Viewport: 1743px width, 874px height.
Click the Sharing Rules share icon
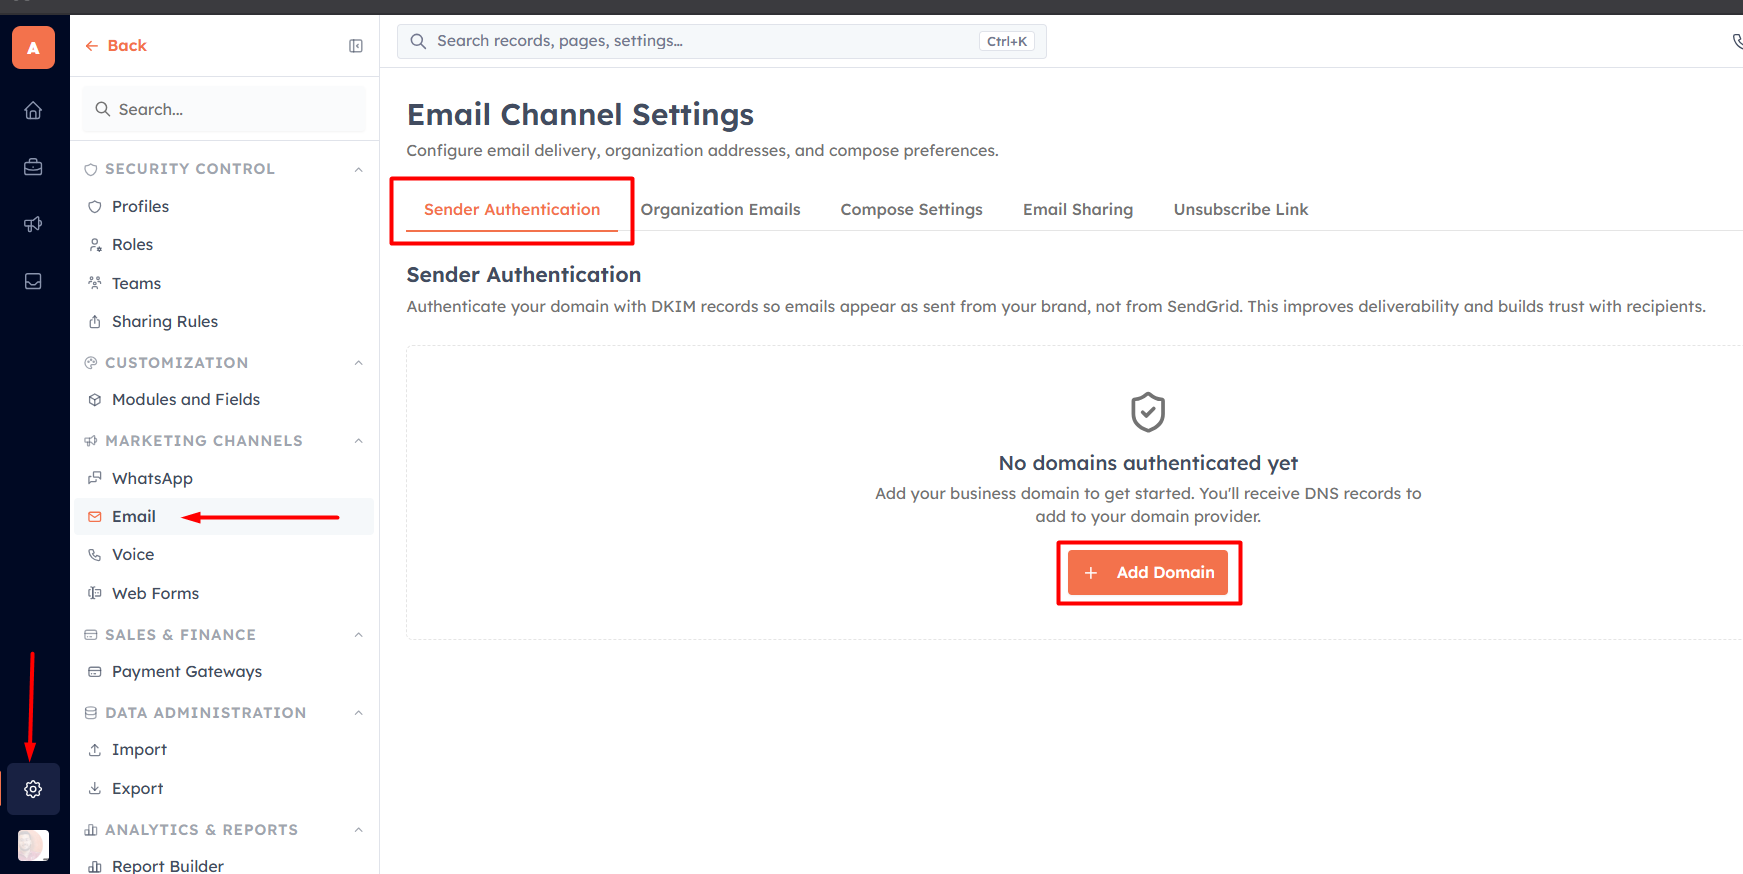point(95,321)
